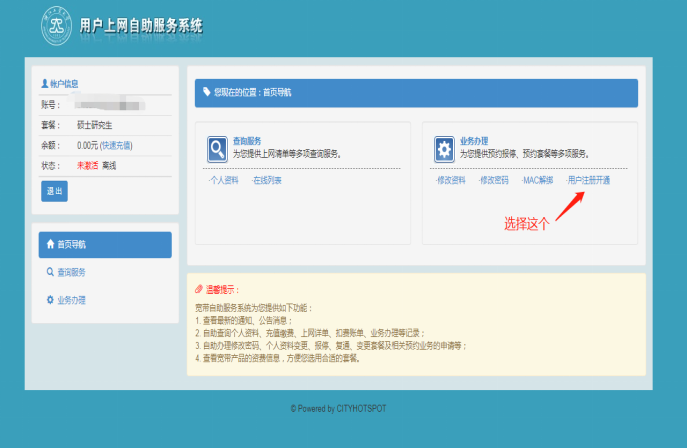
Task: Click the 查询服务 heading in the main panel
Action: coord(248,142)
